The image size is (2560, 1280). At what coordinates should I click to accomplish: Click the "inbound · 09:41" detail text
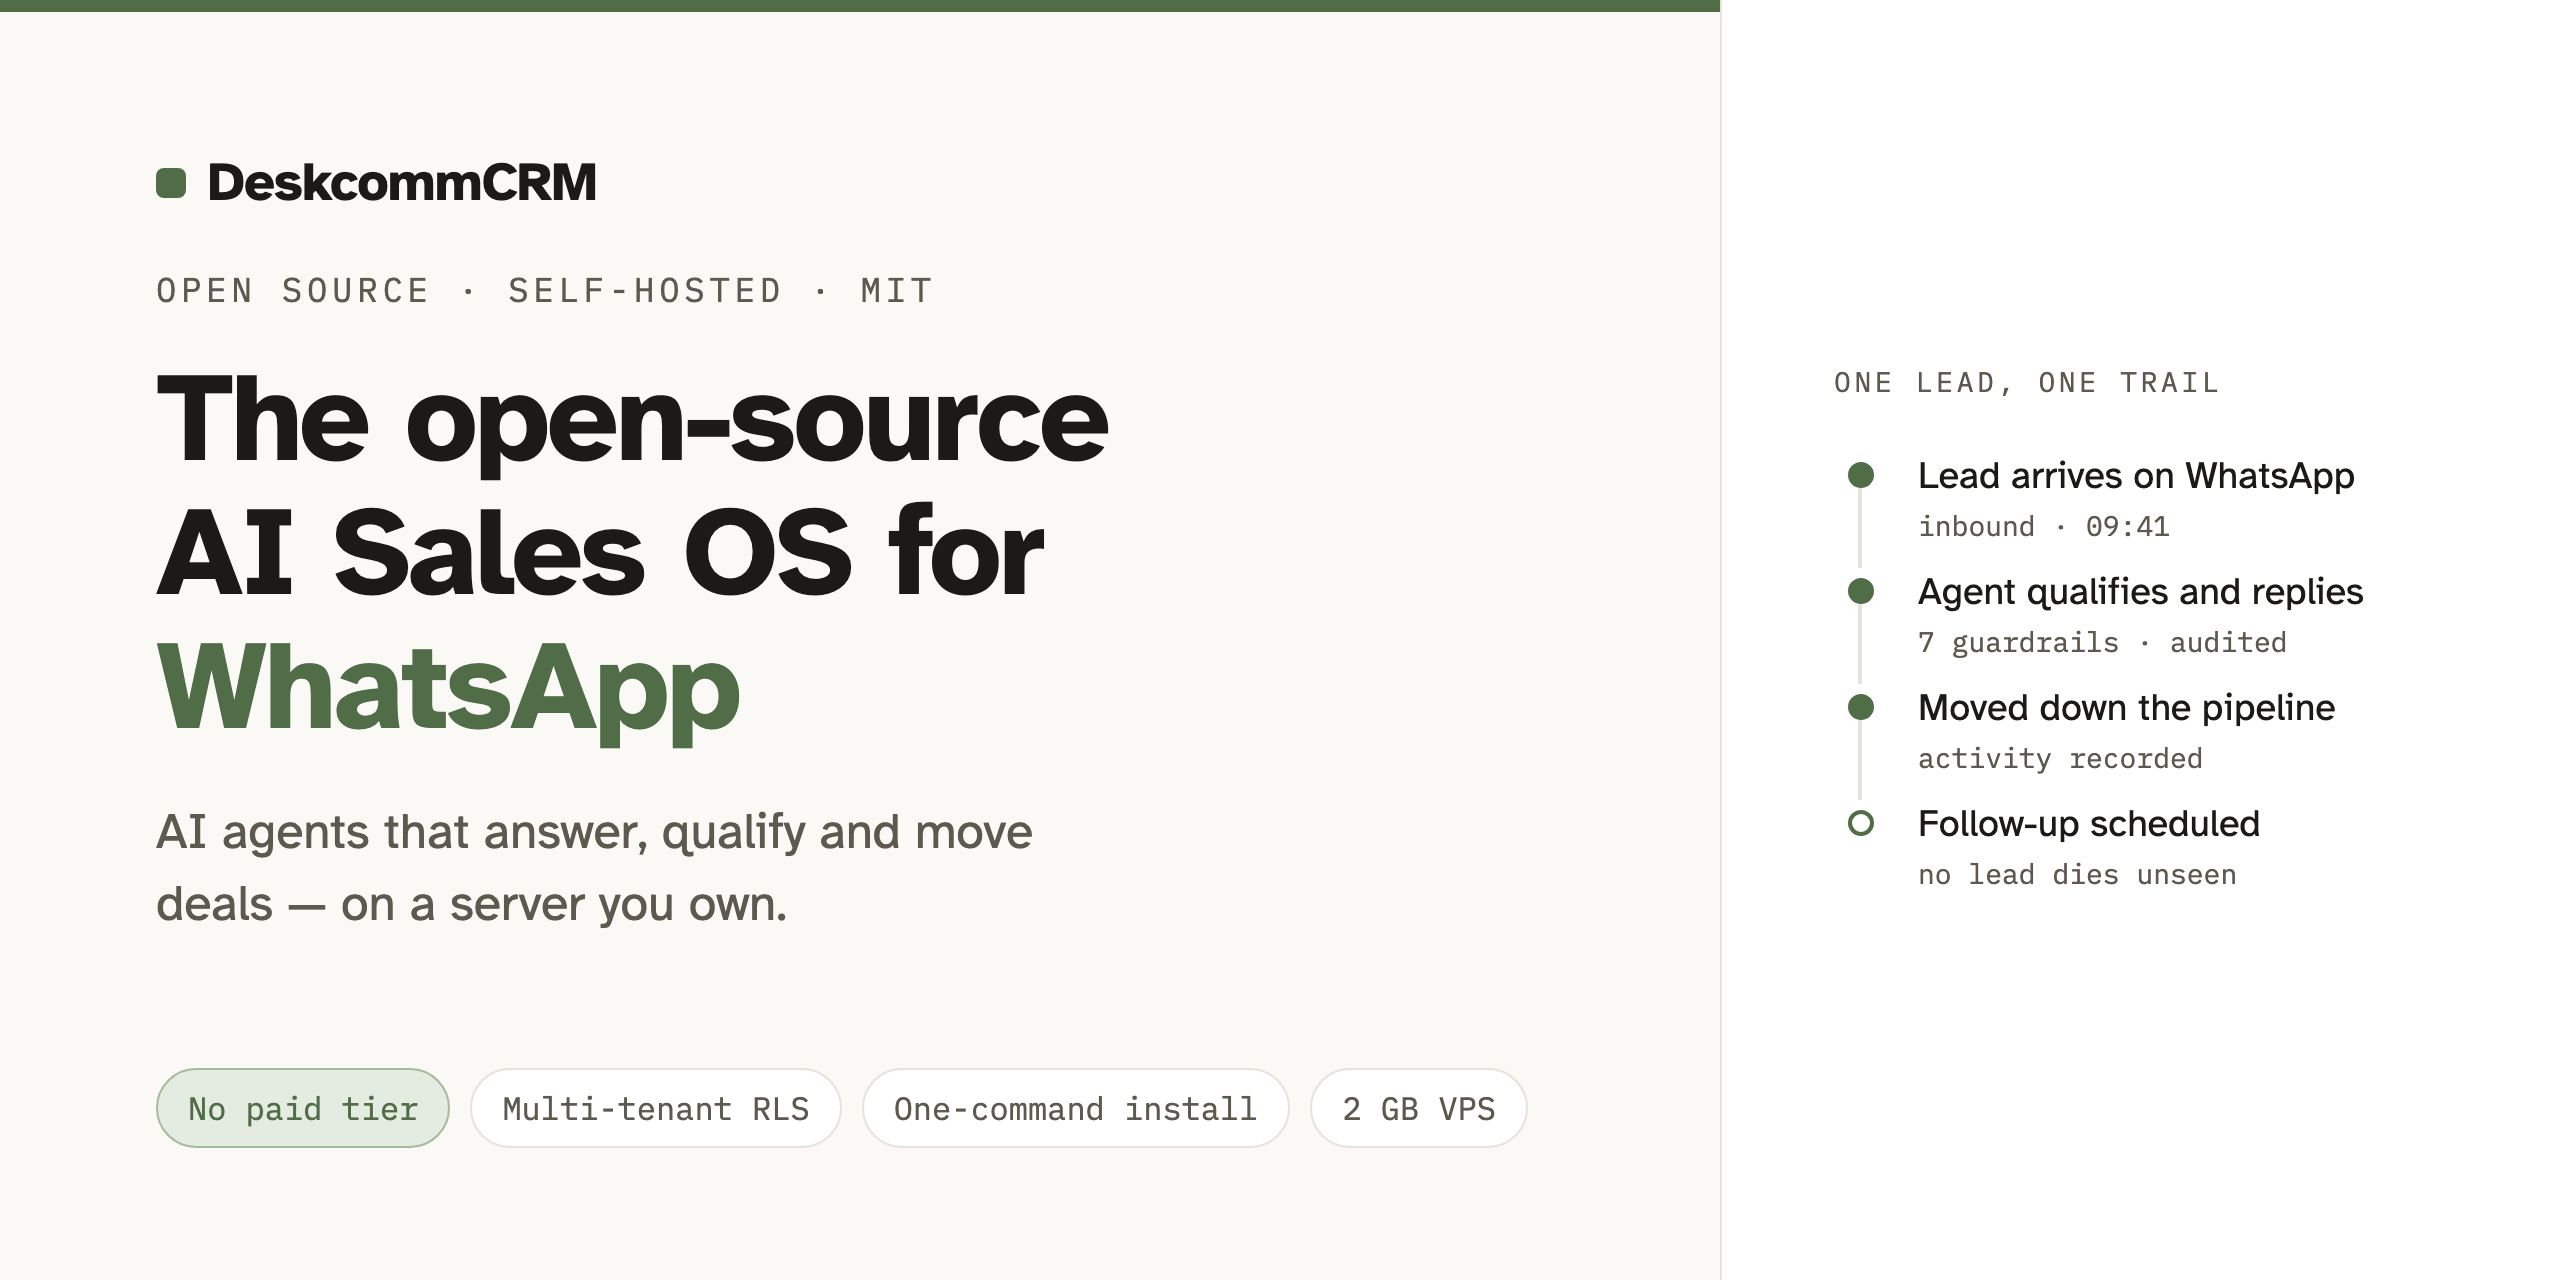click(x=2044, y=527)
